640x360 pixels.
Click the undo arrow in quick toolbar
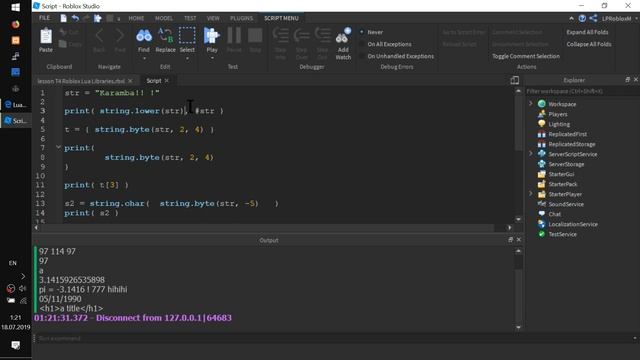pyautogui.click(x=75, y=18)
